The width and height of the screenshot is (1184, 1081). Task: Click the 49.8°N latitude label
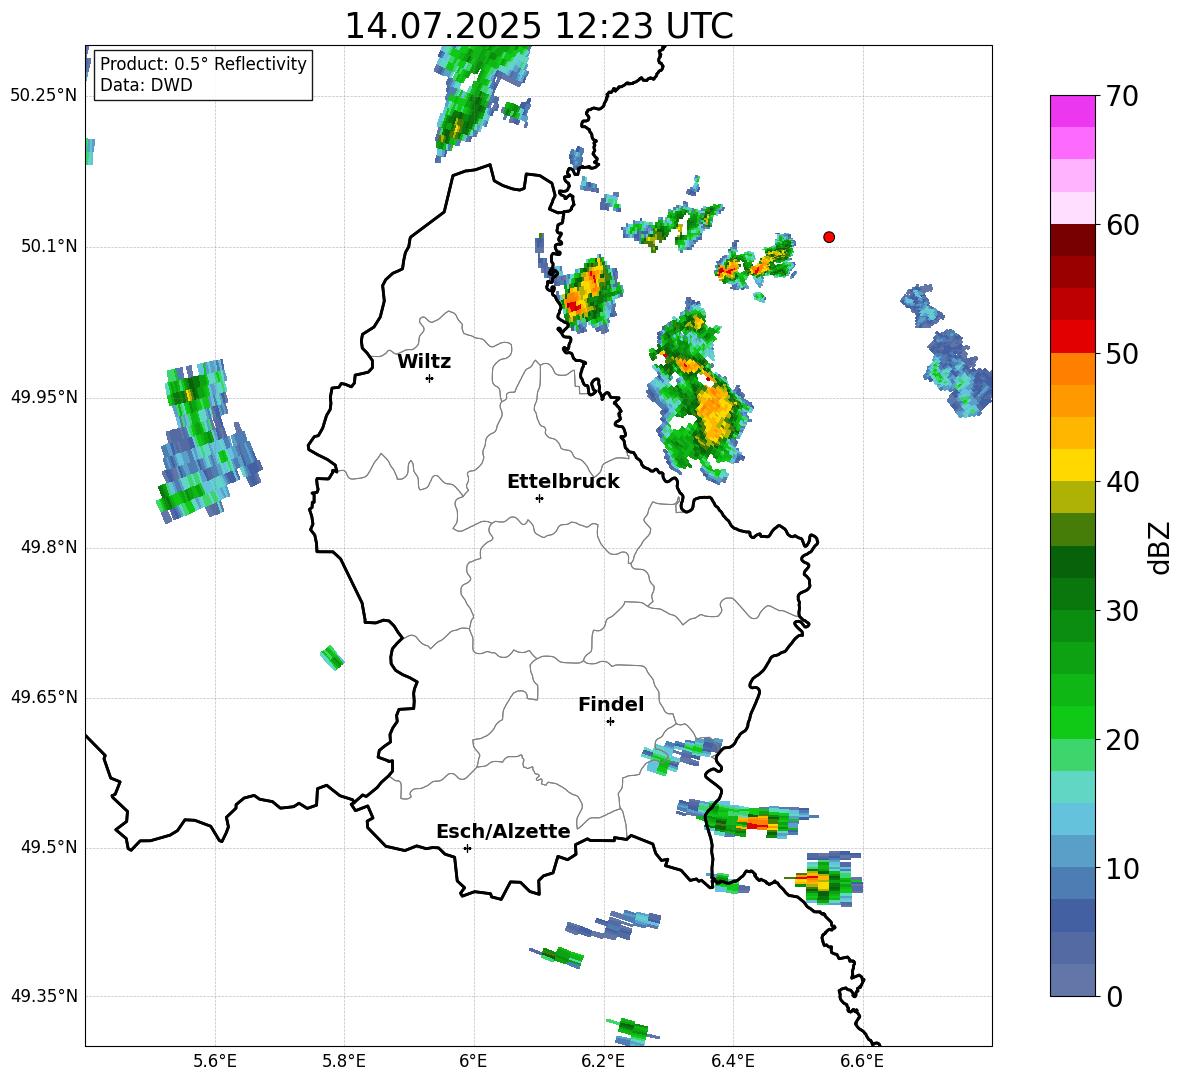coord(49,547)
